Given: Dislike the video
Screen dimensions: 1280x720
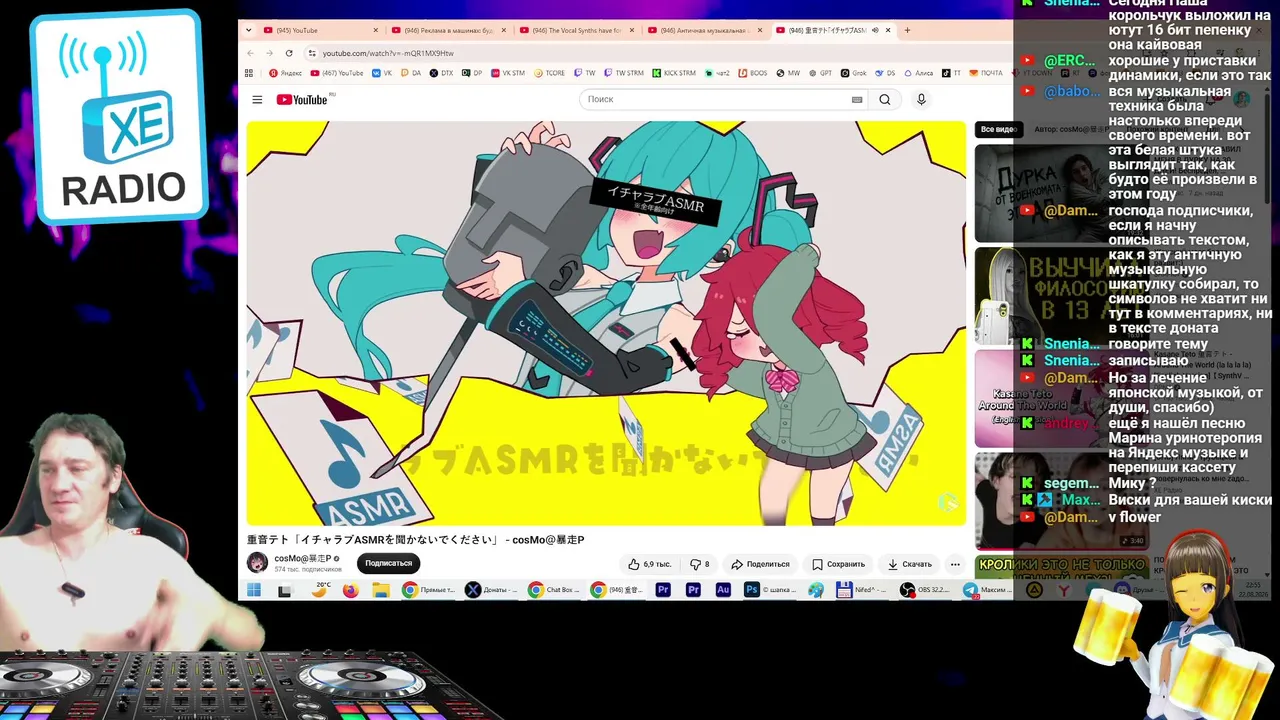Looking at the screenshot, I should (x=700, y=564).
